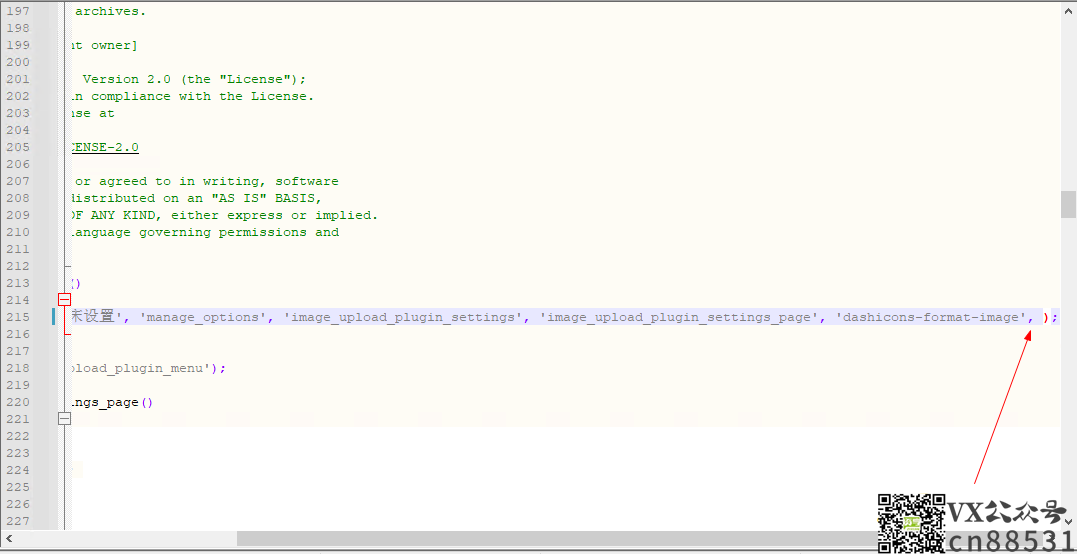Open the underlined CENSE-2.0 link
1077x554 pixels.
click(104, 147)
